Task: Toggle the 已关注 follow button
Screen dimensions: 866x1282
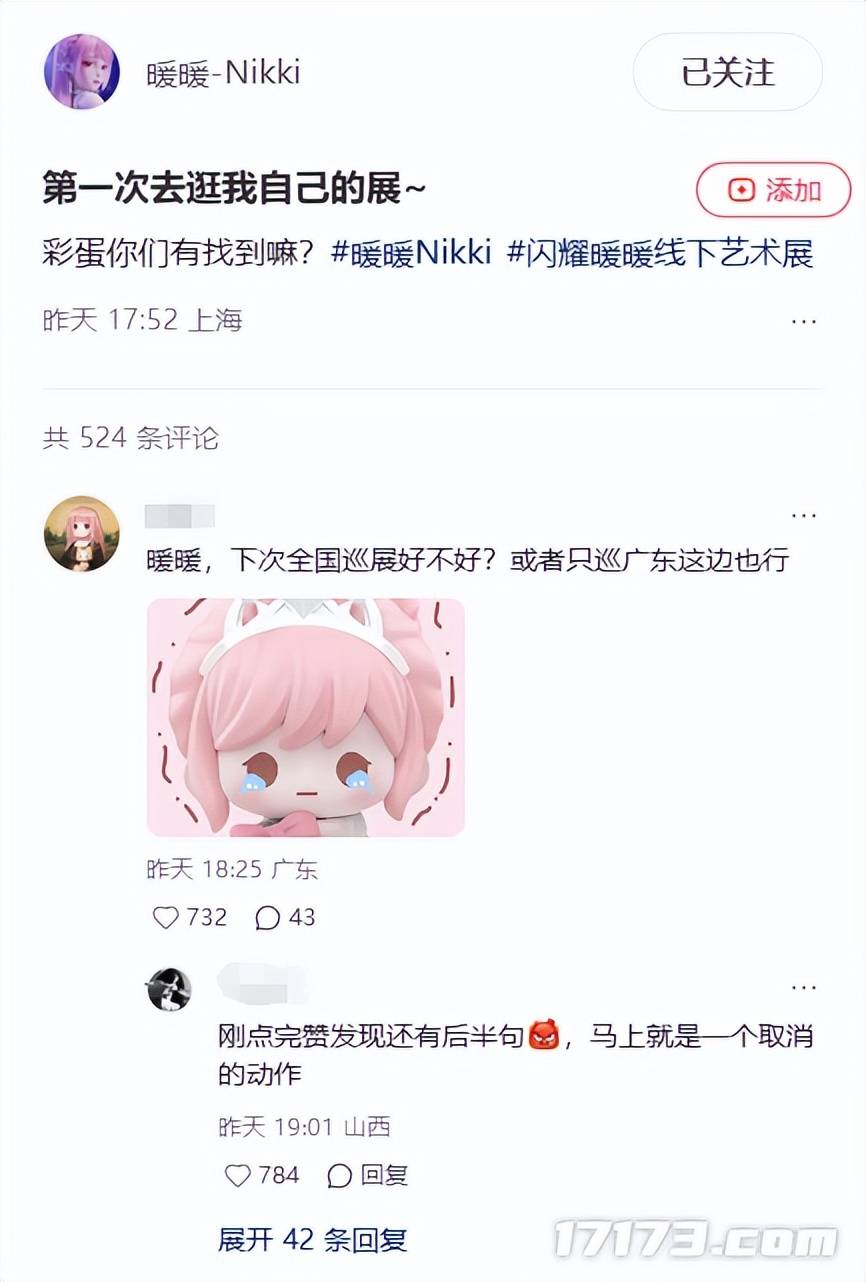Action: click(x=728, y=72)
